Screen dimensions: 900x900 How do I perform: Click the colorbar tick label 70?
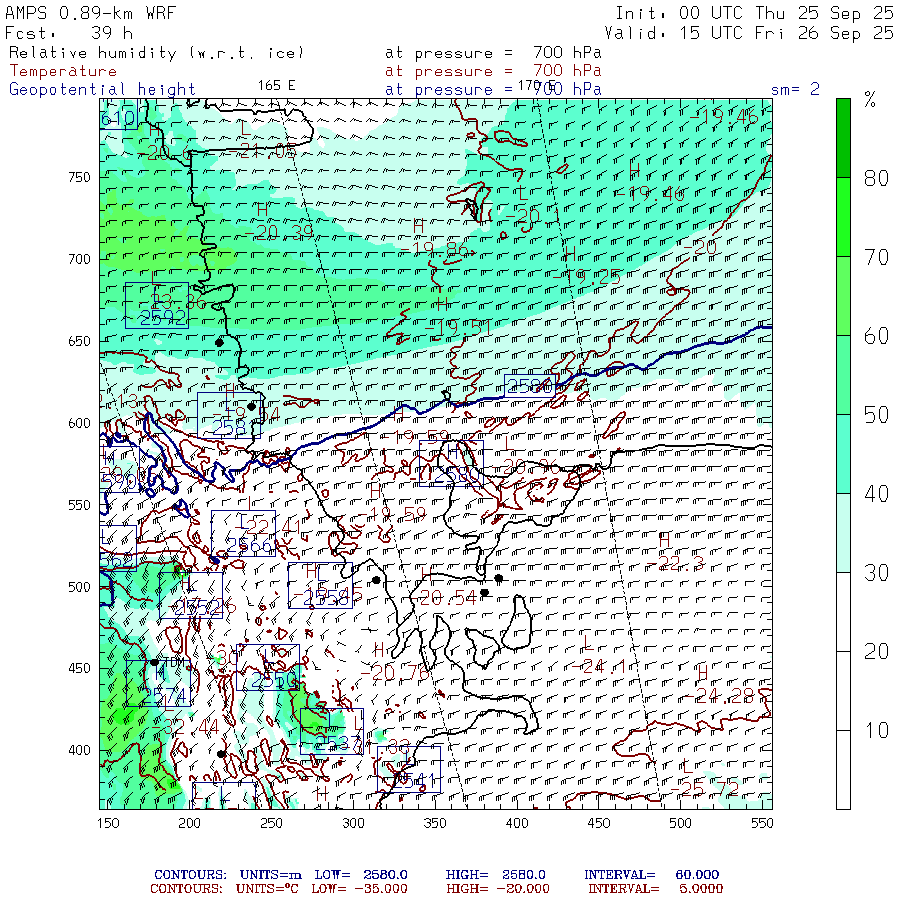pos(876,257)
